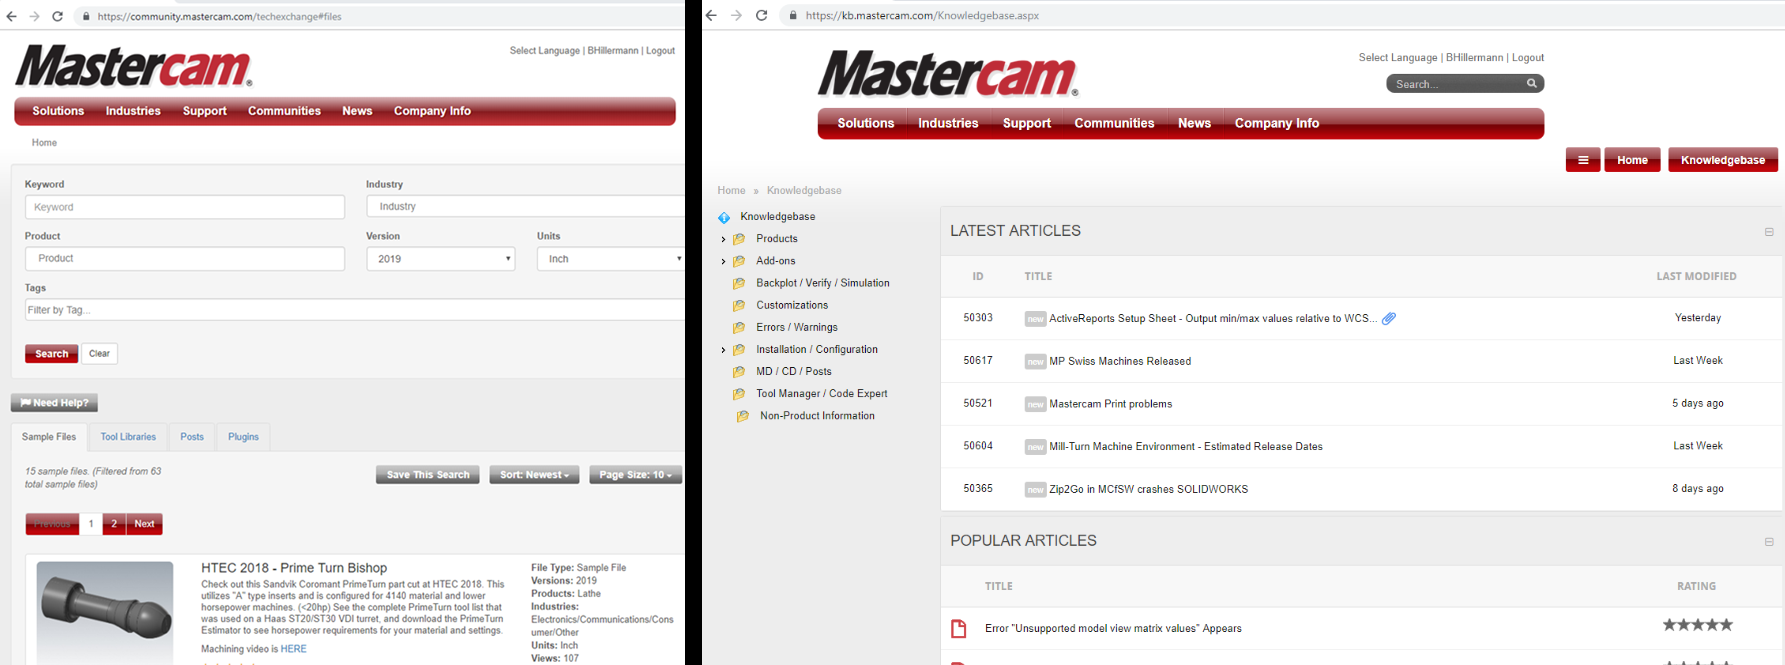
Task: Click the padlock icon beside kb.mastercam.com URL
Action: click(793, 15)
